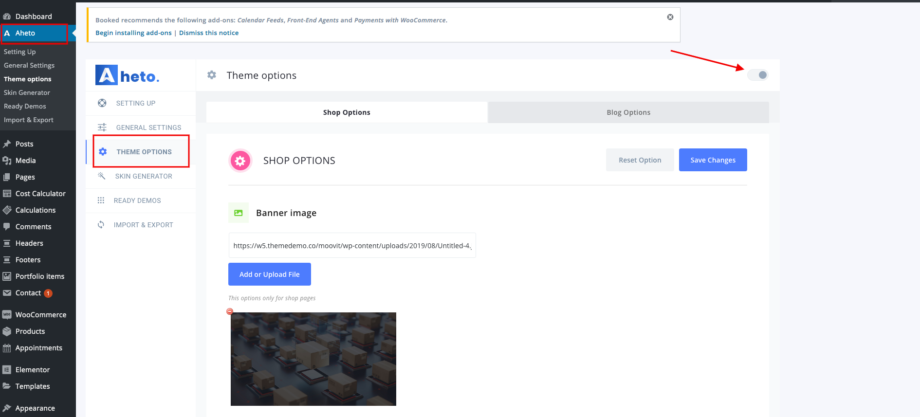Click the Import & Export sync icon
The image size is (920, 417).
pyautogui.click(x=101, y=225)
